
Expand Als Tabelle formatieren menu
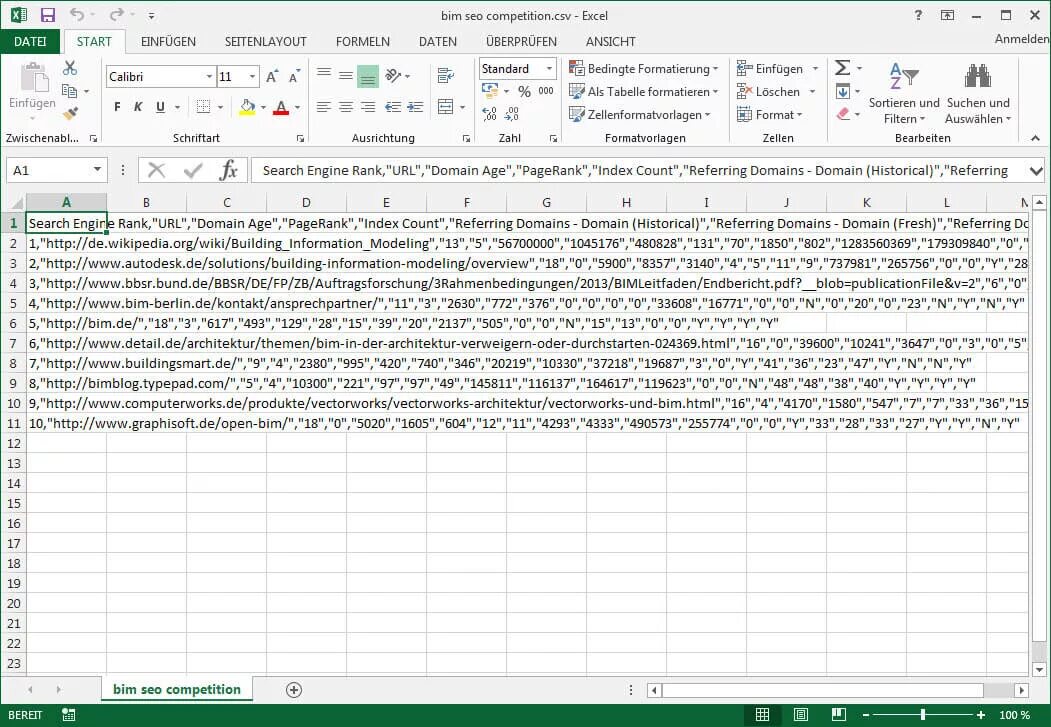(643, 91)
